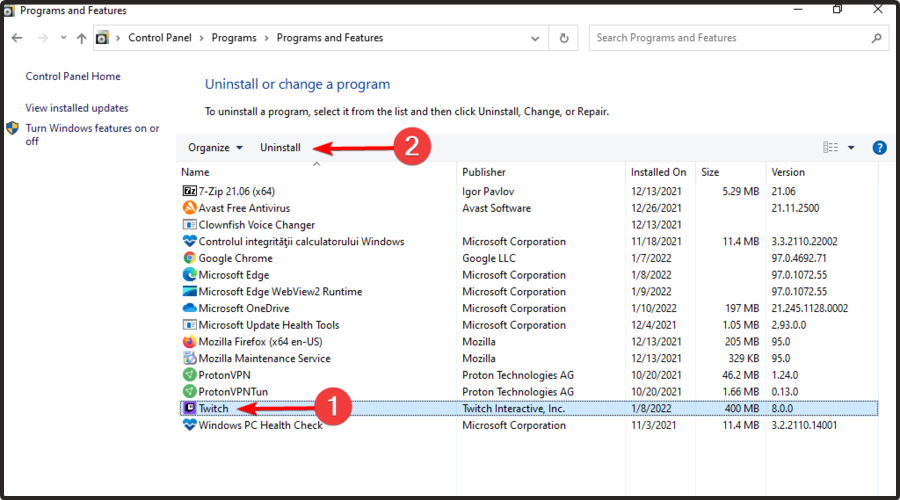The image size is (900, 500).
Task: Click the Google Chrome icon
Action: click(x=189, y=258)
